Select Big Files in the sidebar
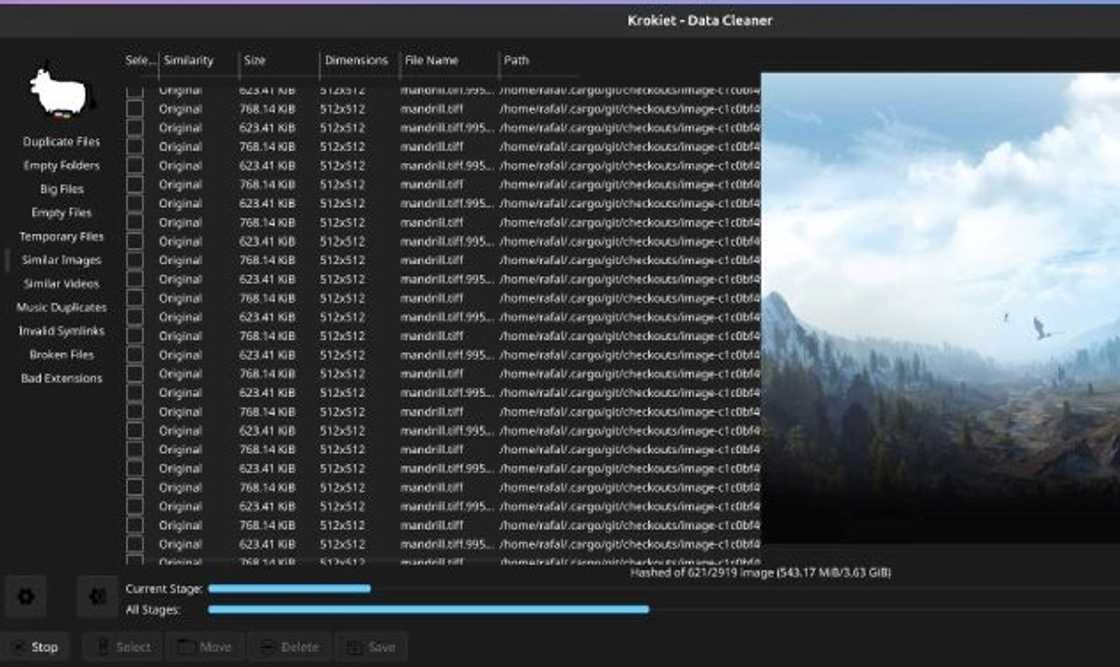Image resolution: width=1120 pixels, height=667 pixels. pyautogui.click(x=61, y=189)
